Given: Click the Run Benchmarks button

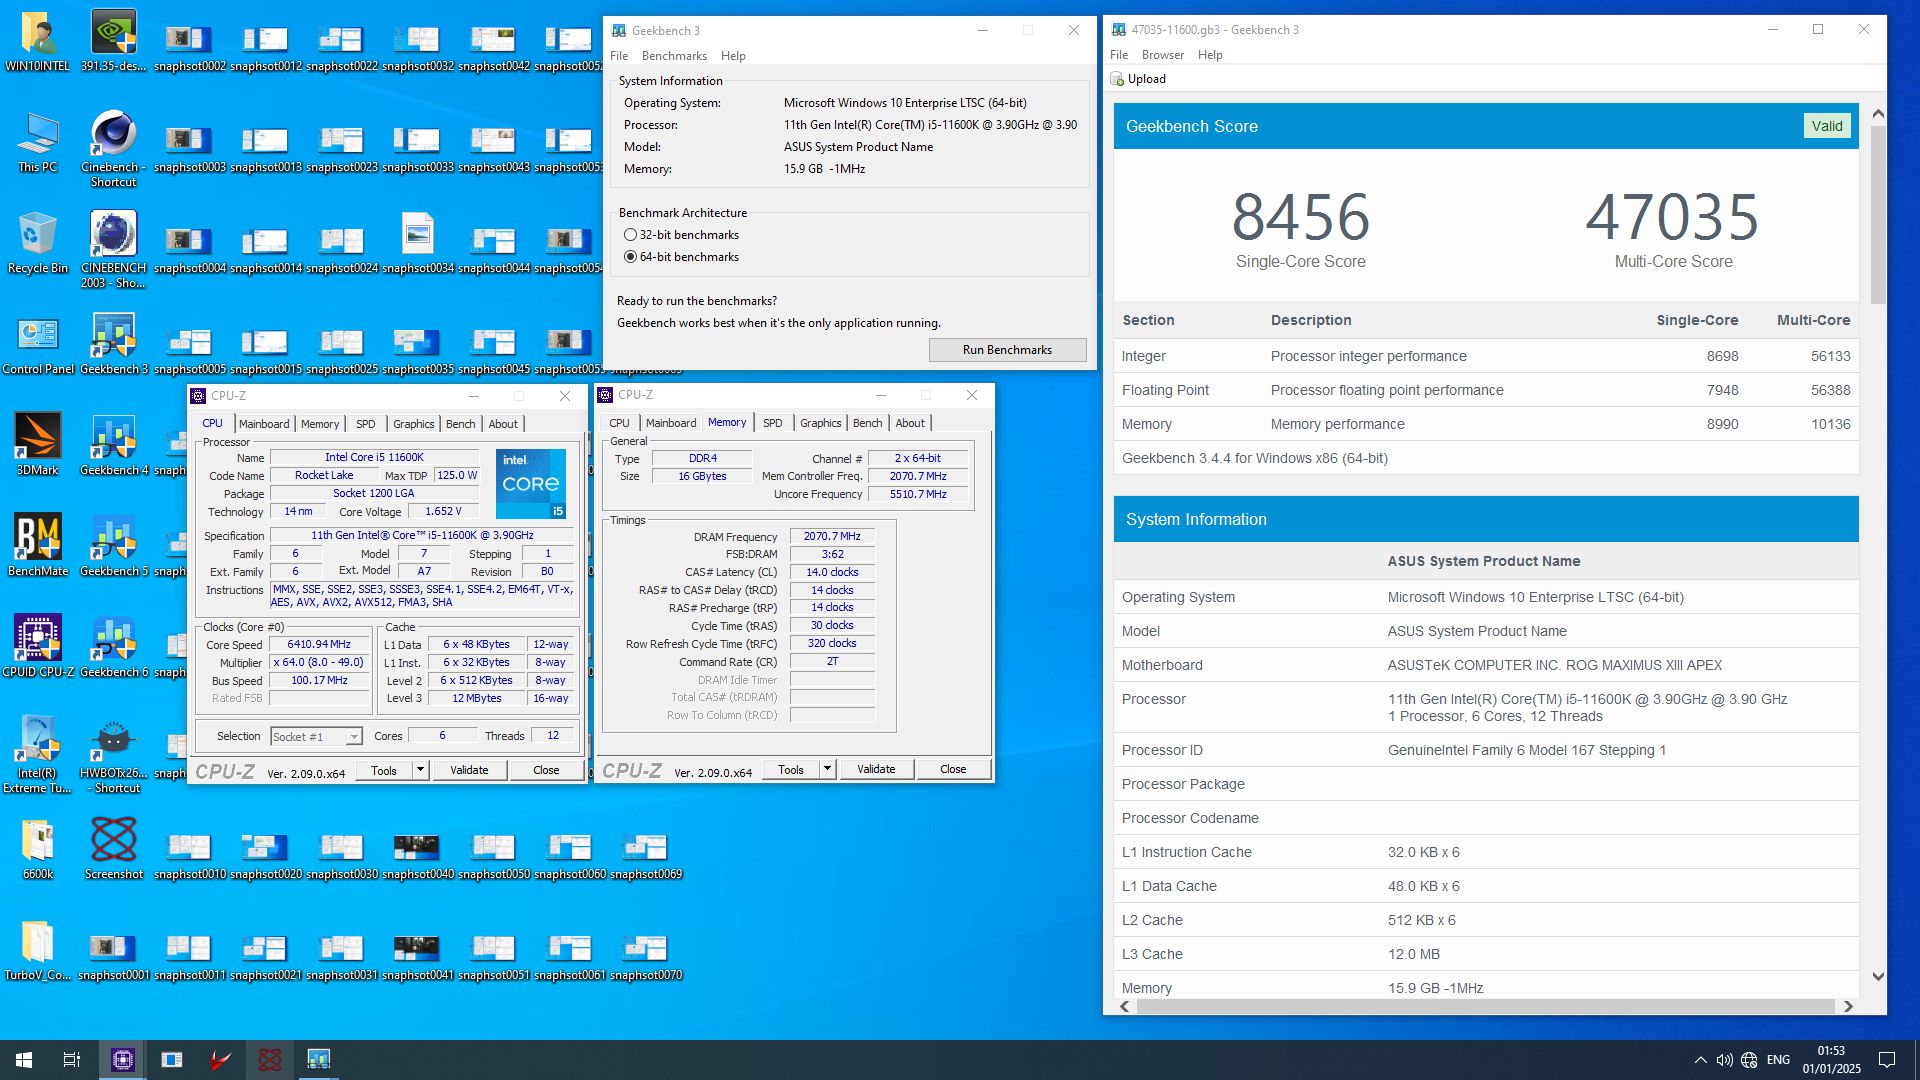Looking at the screenshot, I should tap(1007, 350).
